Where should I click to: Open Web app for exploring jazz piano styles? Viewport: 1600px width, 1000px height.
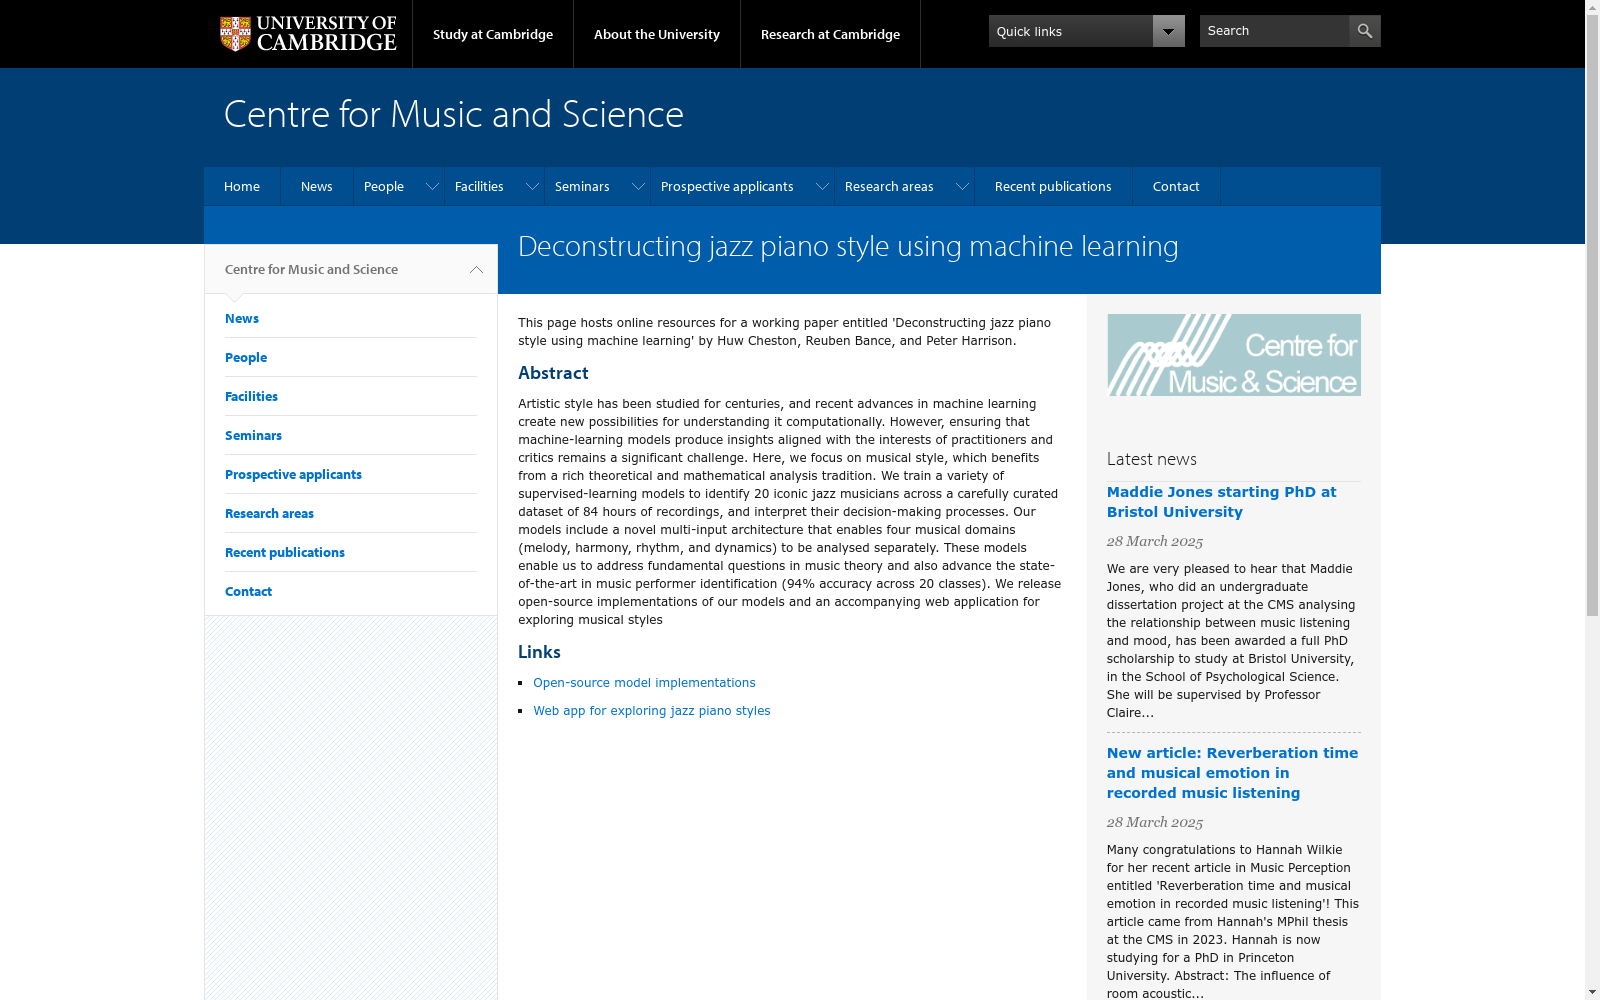(651, 711)
